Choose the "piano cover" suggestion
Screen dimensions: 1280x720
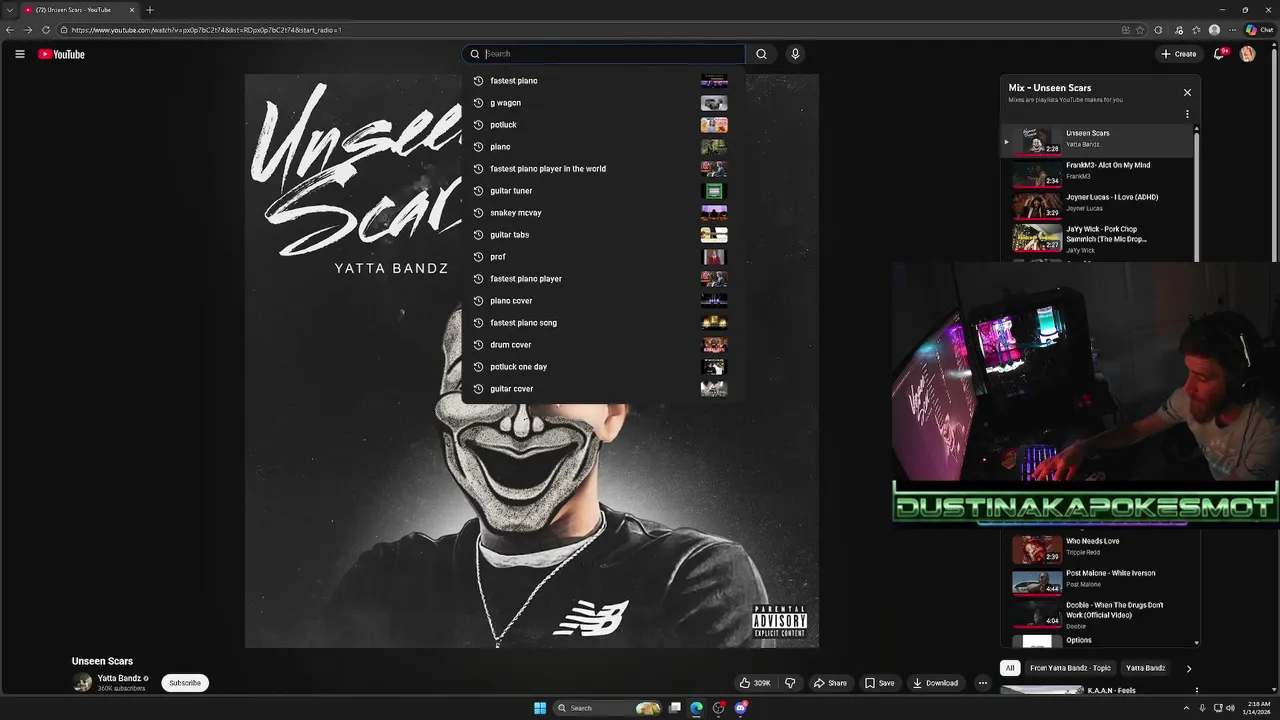(601, 301)
